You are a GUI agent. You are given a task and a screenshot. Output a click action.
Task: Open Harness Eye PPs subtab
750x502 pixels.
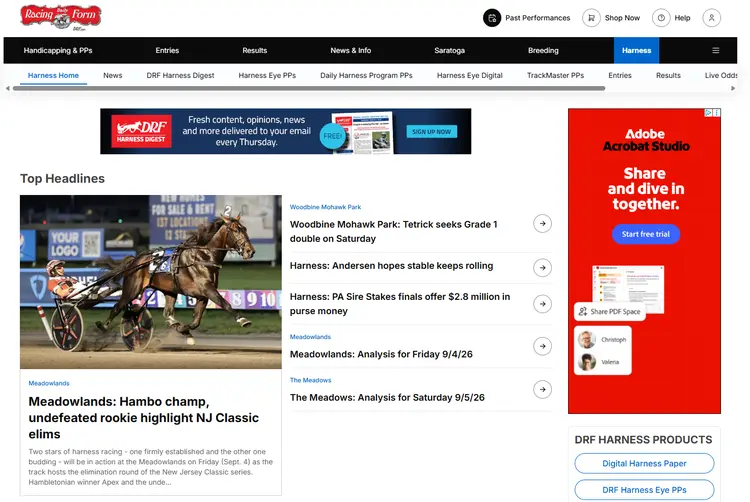click(267, 76)
